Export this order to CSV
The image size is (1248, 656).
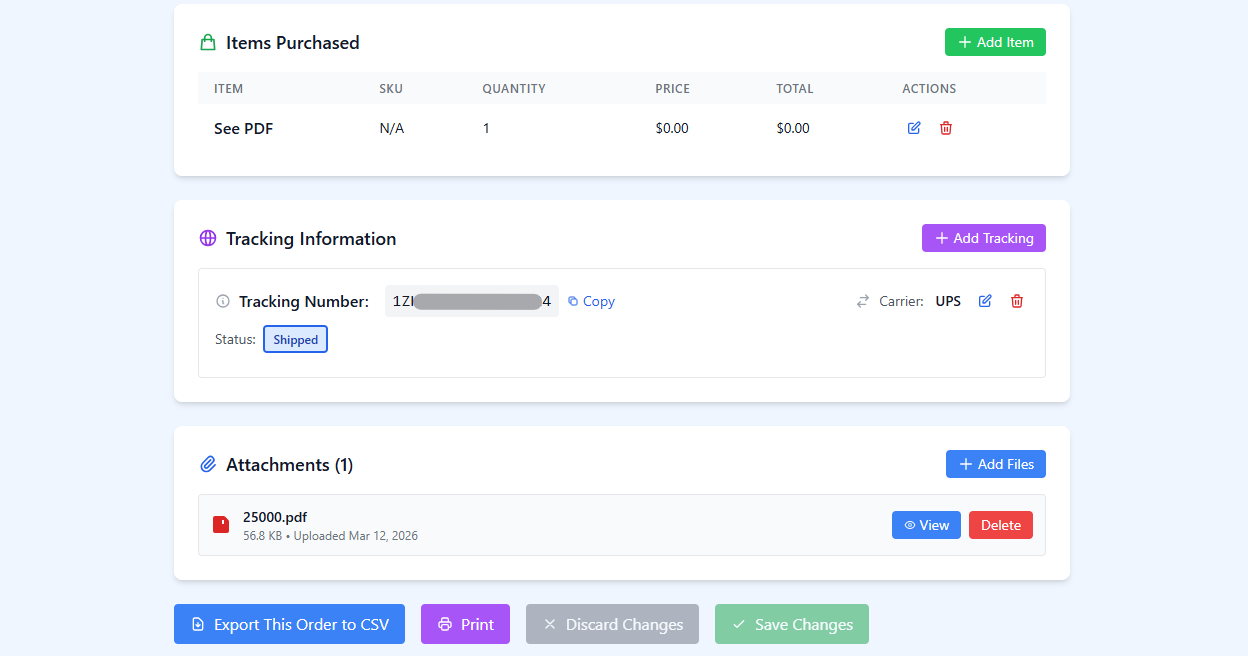pyautogui.click(x=289, y=624)
